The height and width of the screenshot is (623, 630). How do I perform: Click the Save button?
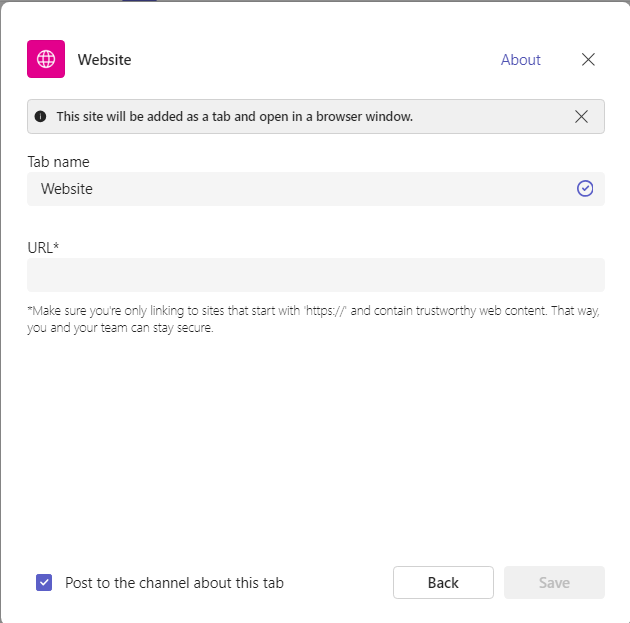554,582
